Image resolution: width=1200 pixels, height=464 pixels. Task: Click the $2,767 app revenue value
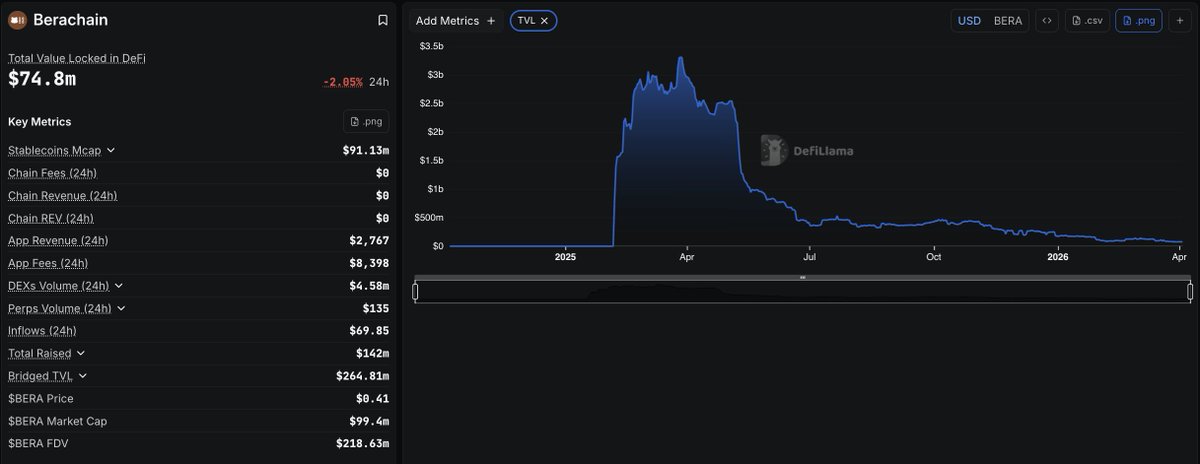(x=369, y=240)
